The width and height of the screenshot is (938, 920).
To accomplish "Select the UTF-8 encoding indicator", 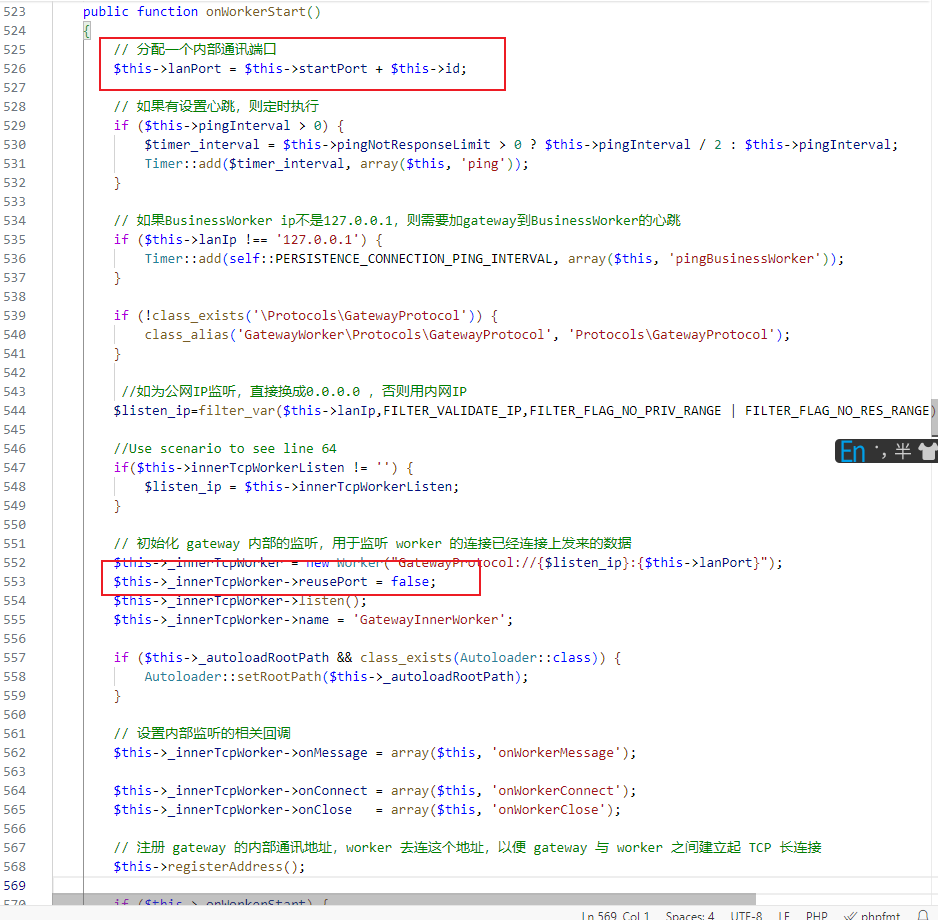I will (x=746, y=915).
